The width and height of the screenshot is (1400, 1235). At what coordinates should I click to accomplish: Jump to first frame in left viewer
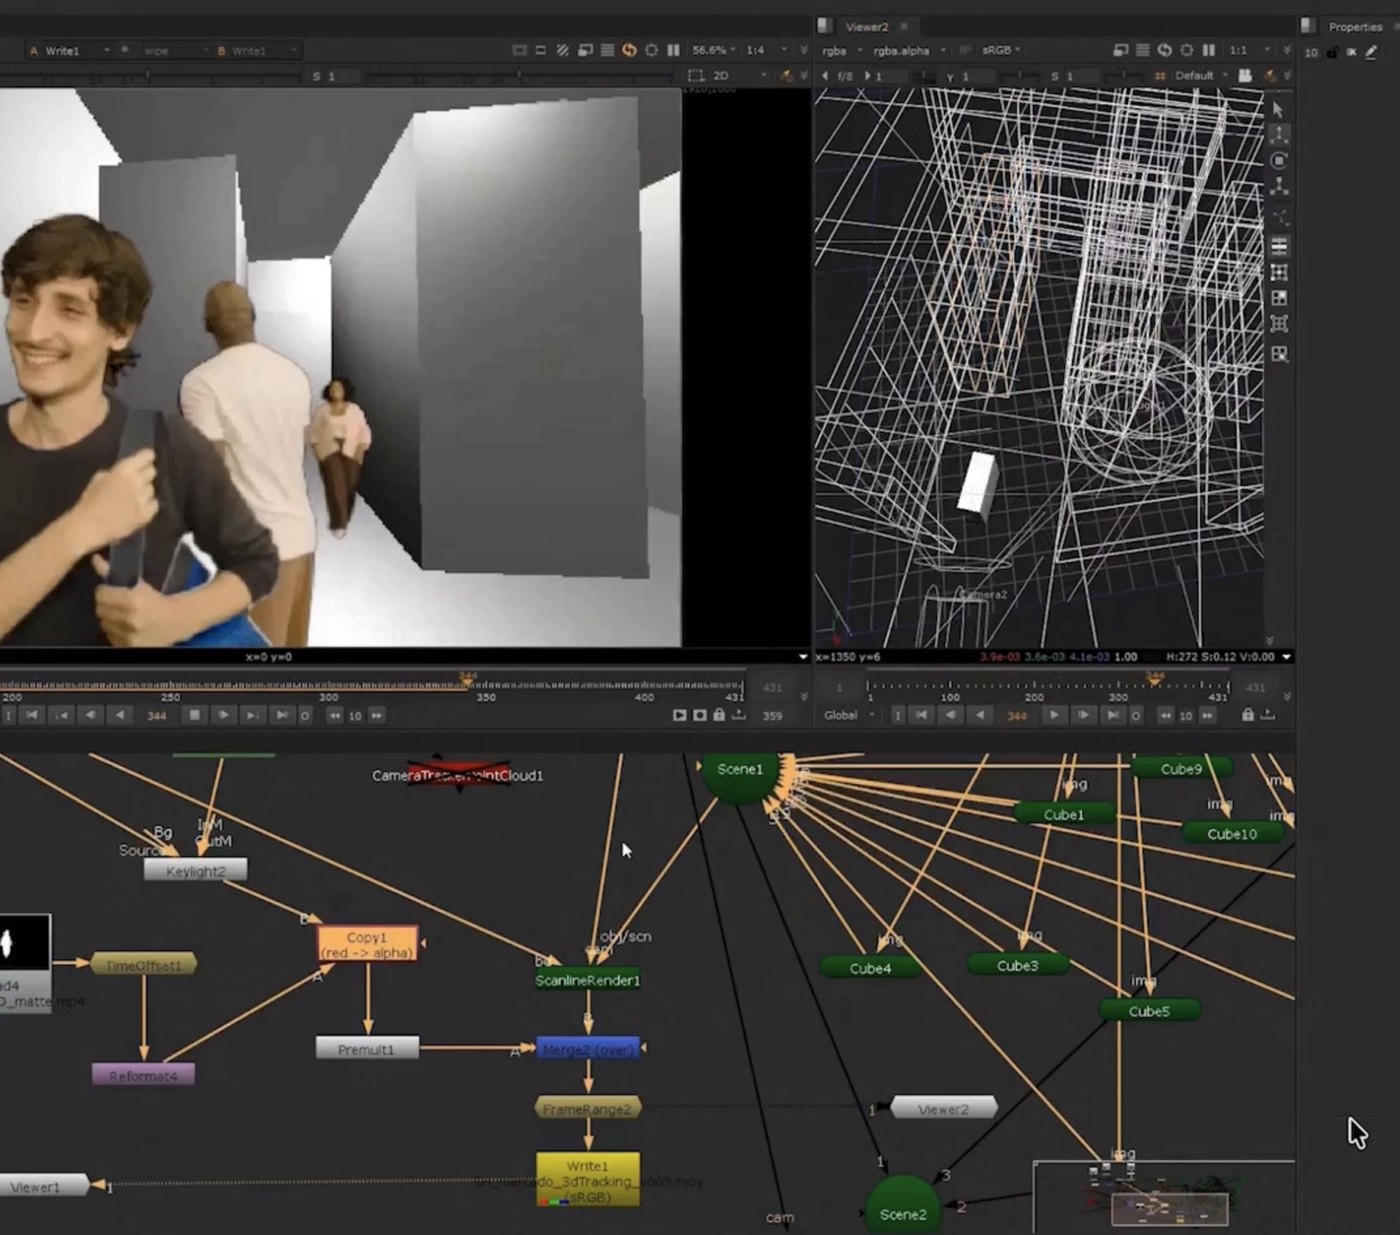tap(32, 715)
